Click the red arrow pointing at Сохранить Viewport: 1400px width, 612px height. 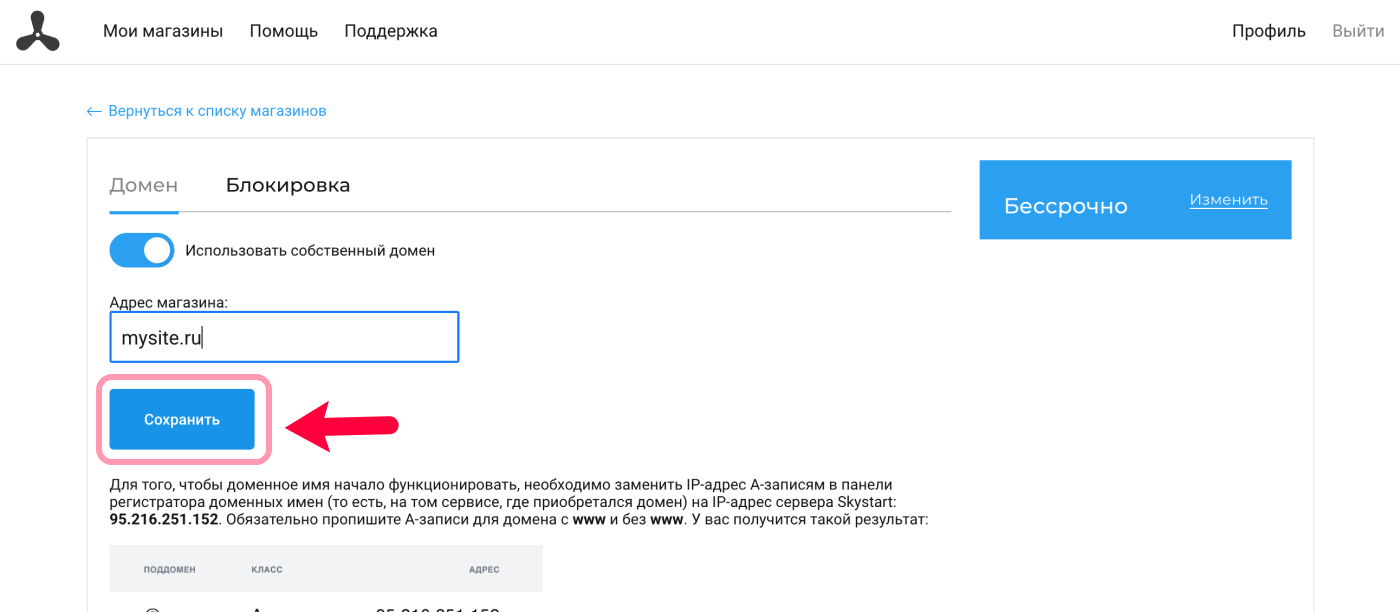[x=342, y=426]
